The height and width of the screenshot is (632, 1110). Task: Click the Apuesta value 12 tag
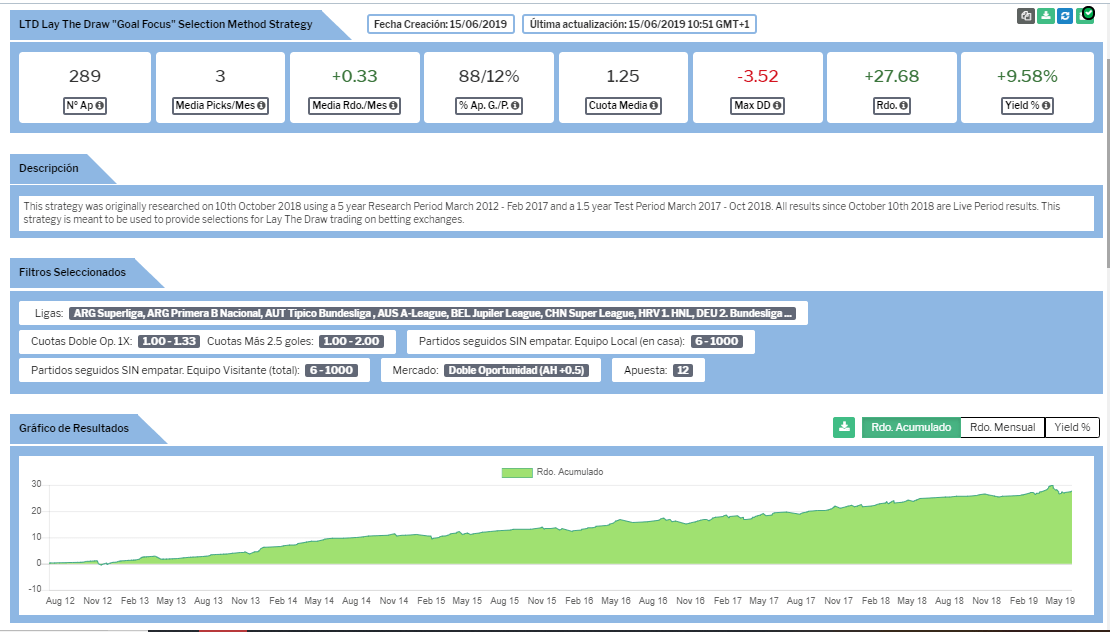coord(682,370)
